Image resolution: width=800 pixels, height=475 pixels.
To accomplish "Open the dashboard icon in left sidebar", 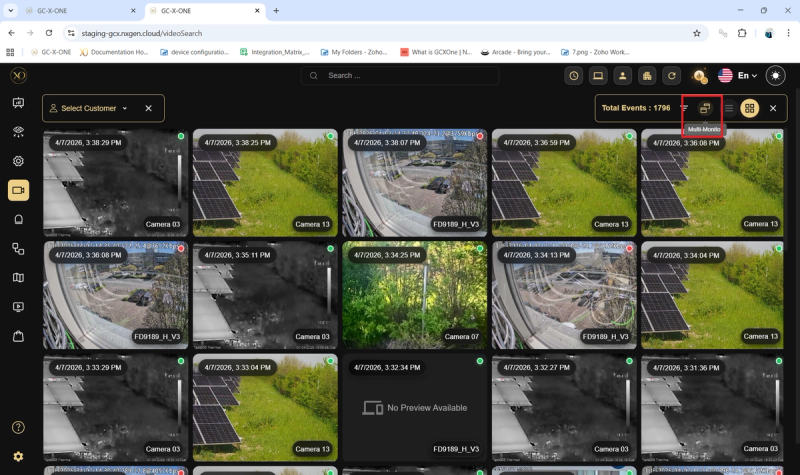I will click(18, 103).
